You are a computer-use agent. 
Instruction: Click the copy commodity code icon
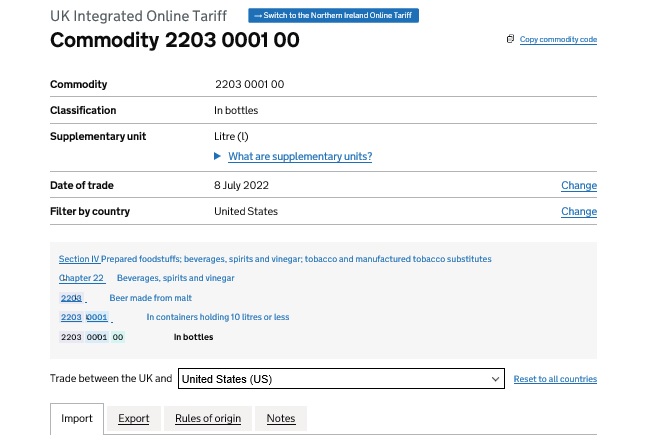(511, 39)
